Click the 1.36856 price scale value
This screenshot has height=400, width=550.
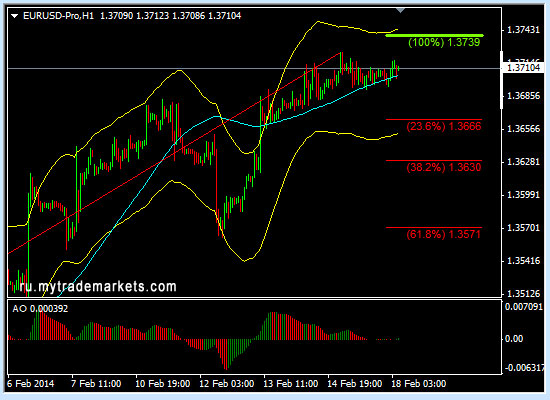(x=523, y=96)
